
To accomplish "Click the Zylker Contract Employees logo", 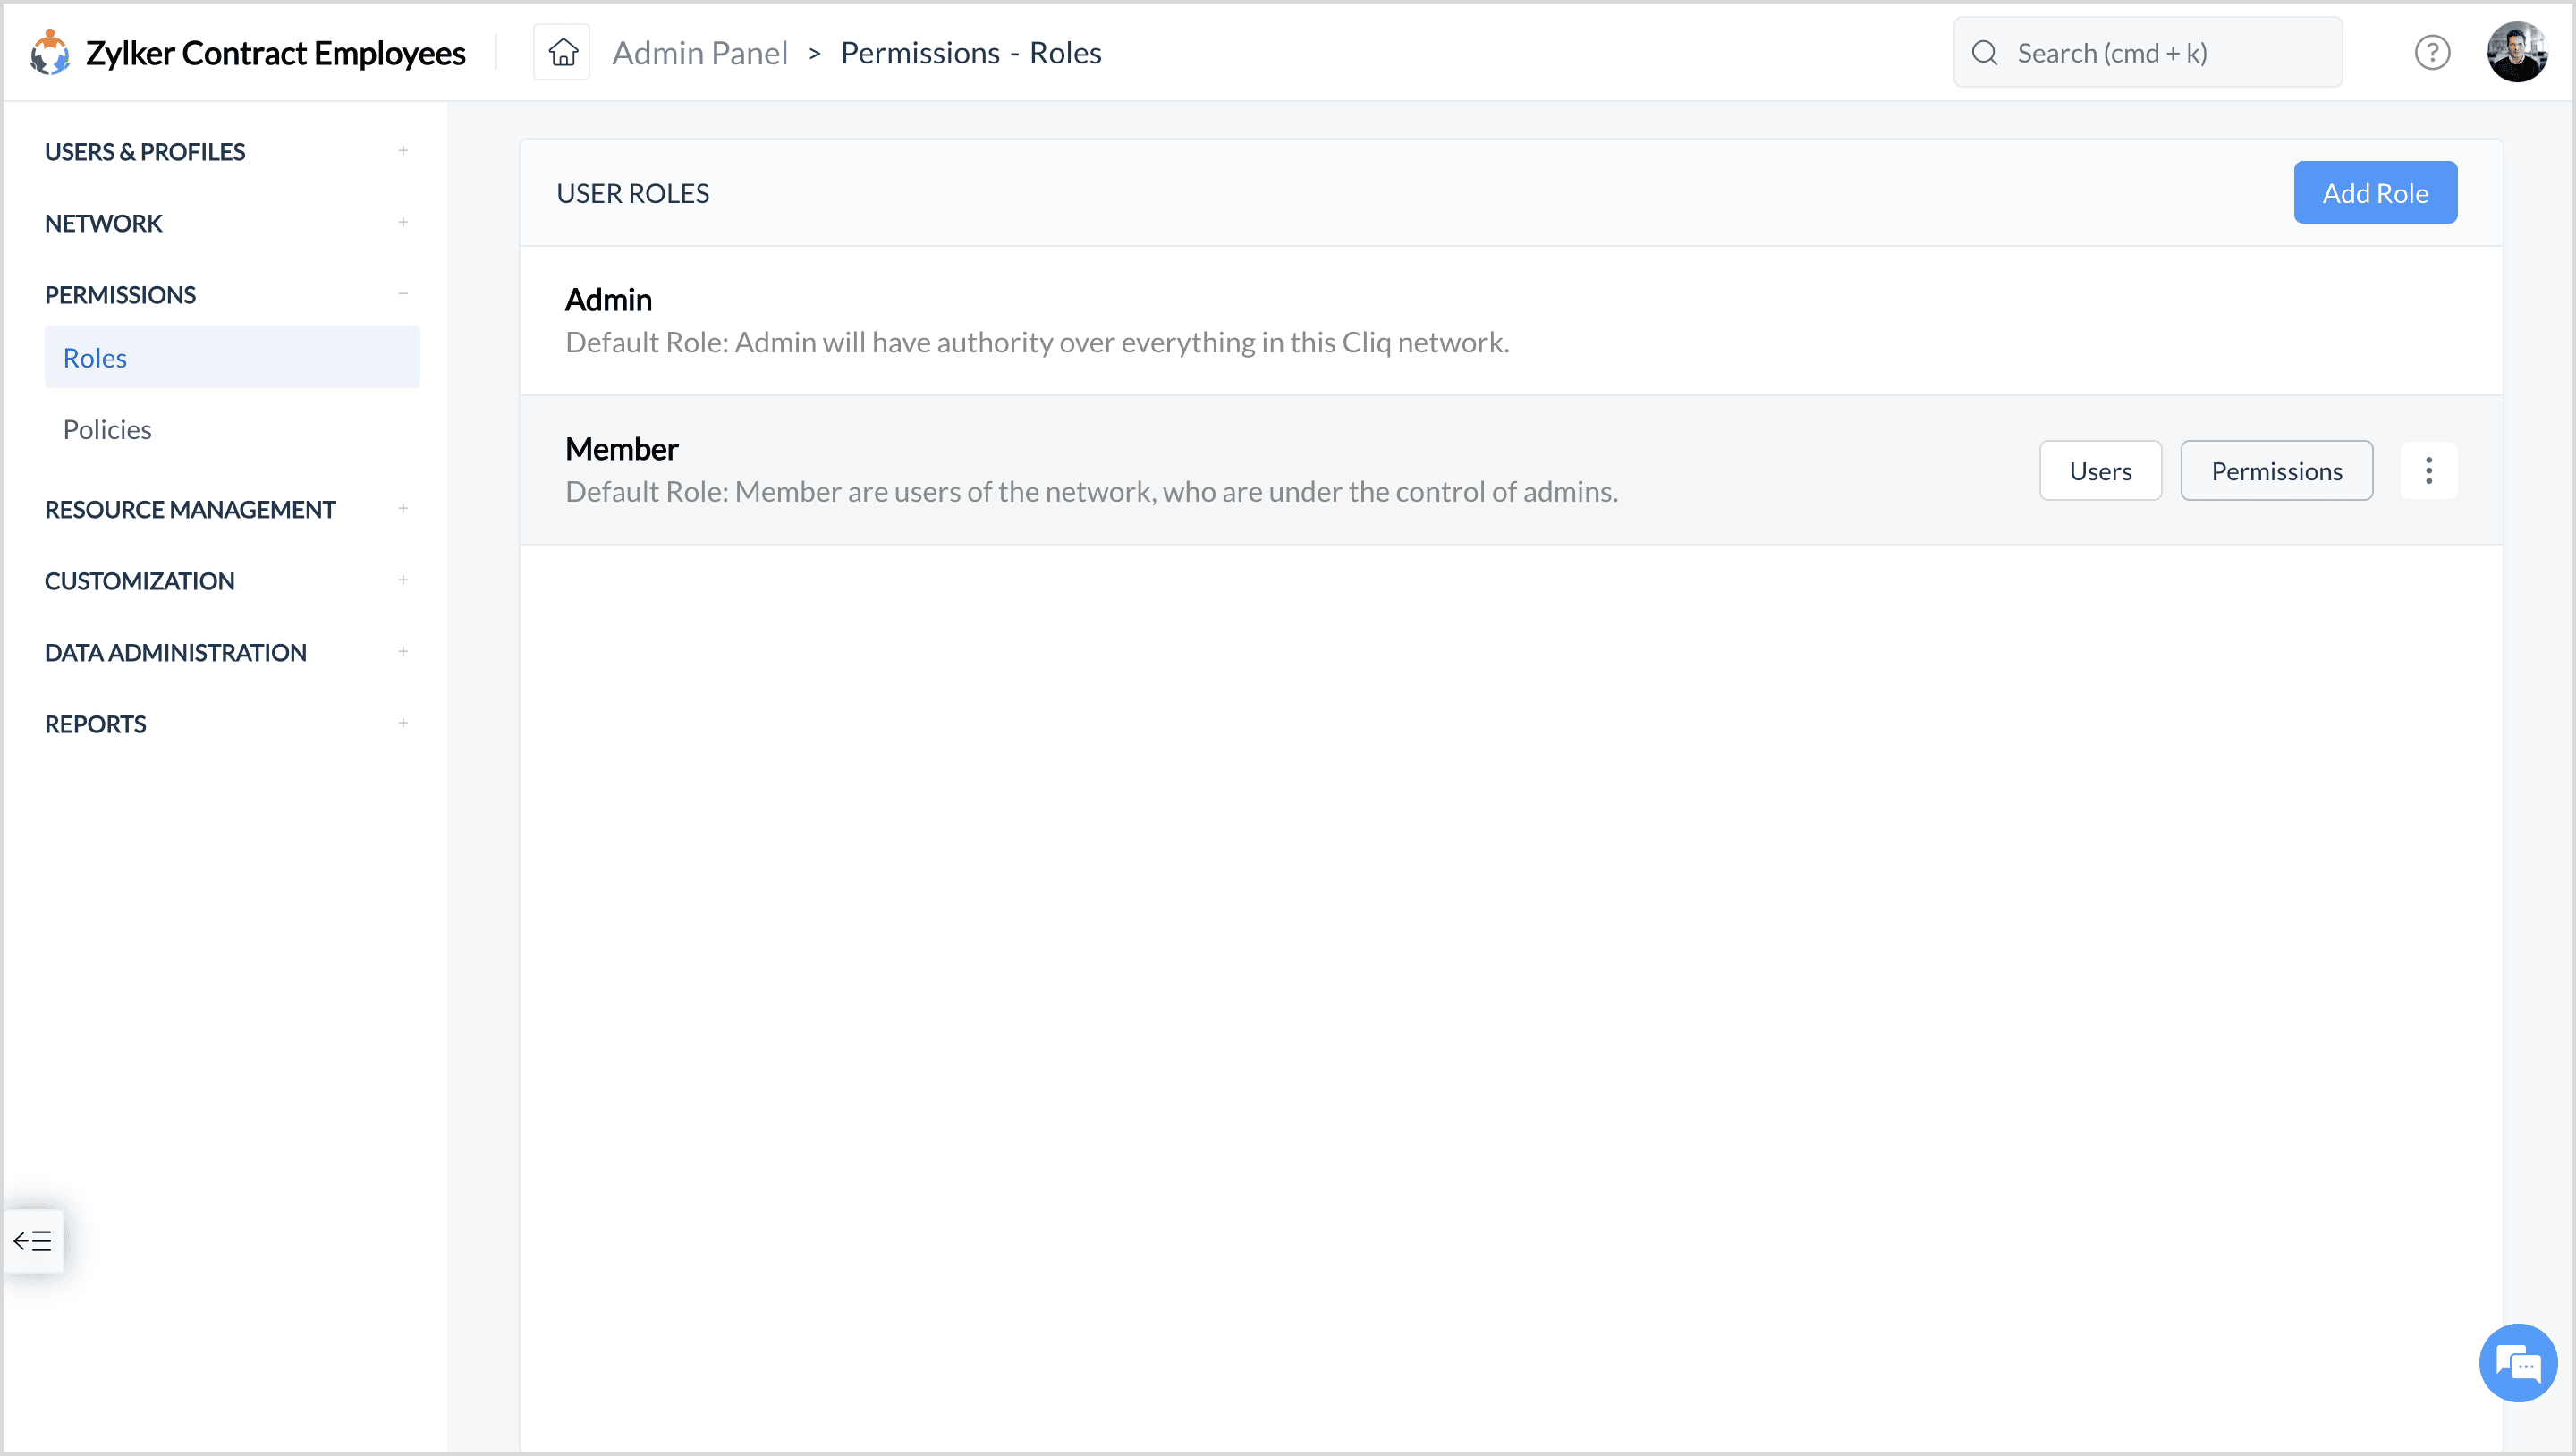I will (x=49, y=52).
